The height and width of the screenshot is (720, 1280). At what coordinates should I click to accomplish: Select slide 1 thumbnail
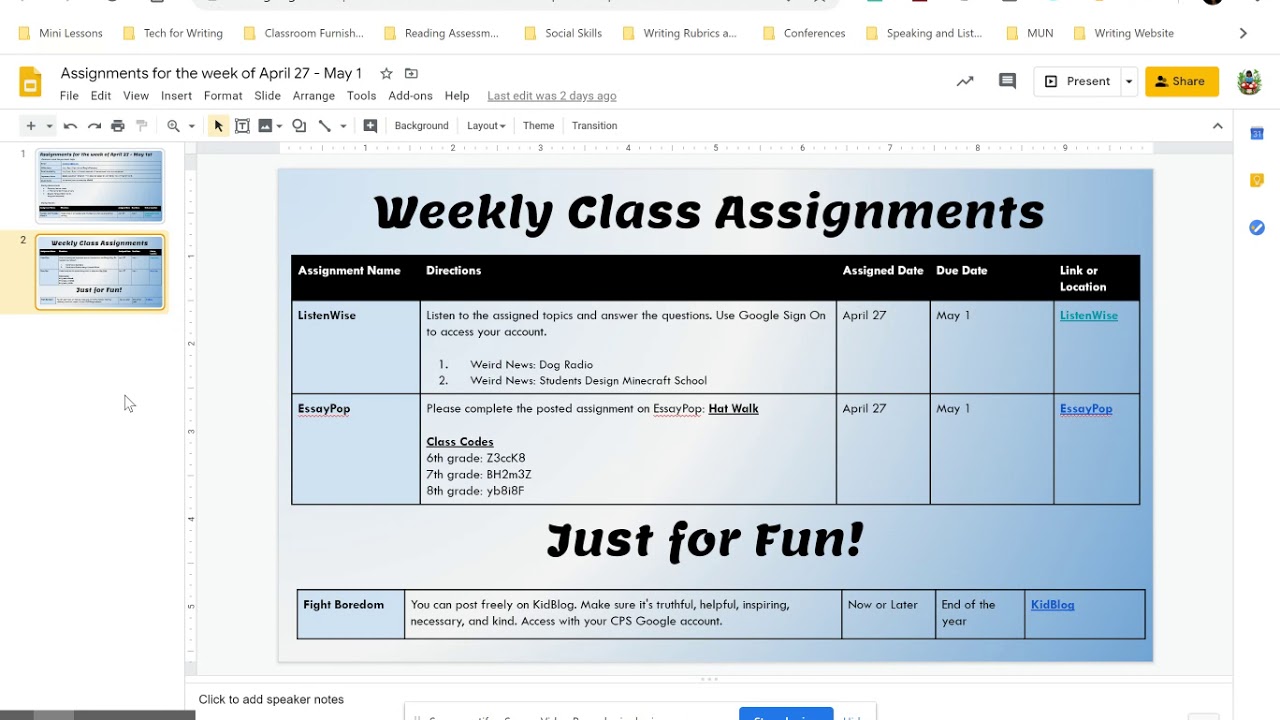click(100, 185)
